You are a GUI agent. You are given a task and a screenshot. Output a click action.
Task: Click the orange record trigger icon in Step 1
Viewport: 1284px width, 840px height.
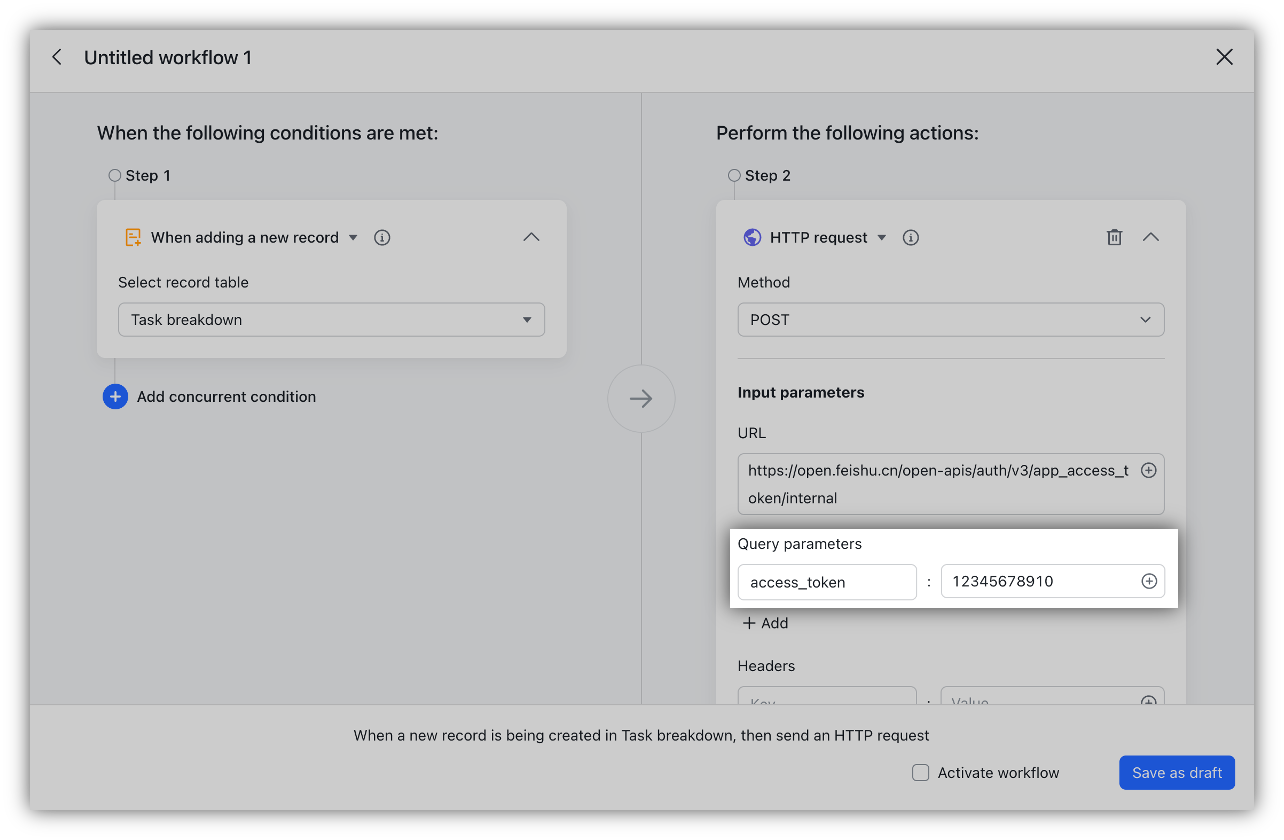133,237
